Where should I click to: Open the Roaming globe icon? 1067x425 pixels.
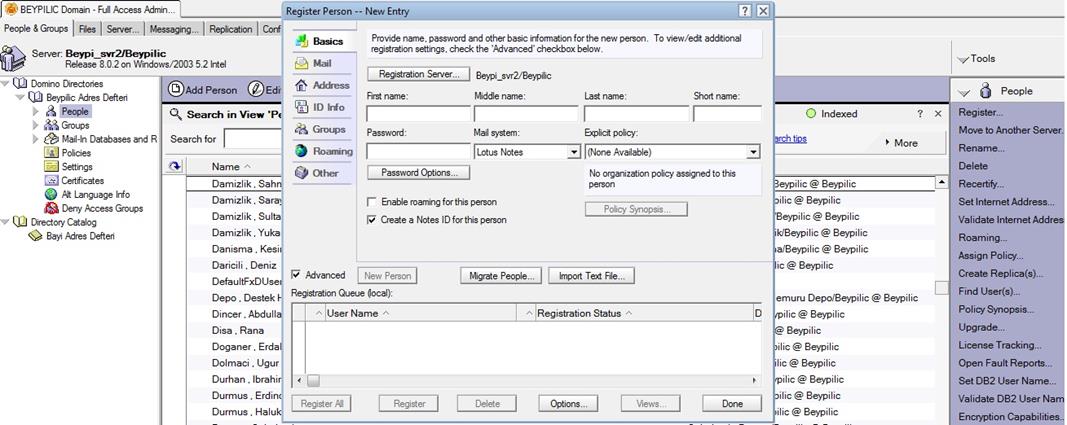tap(301, 151)
